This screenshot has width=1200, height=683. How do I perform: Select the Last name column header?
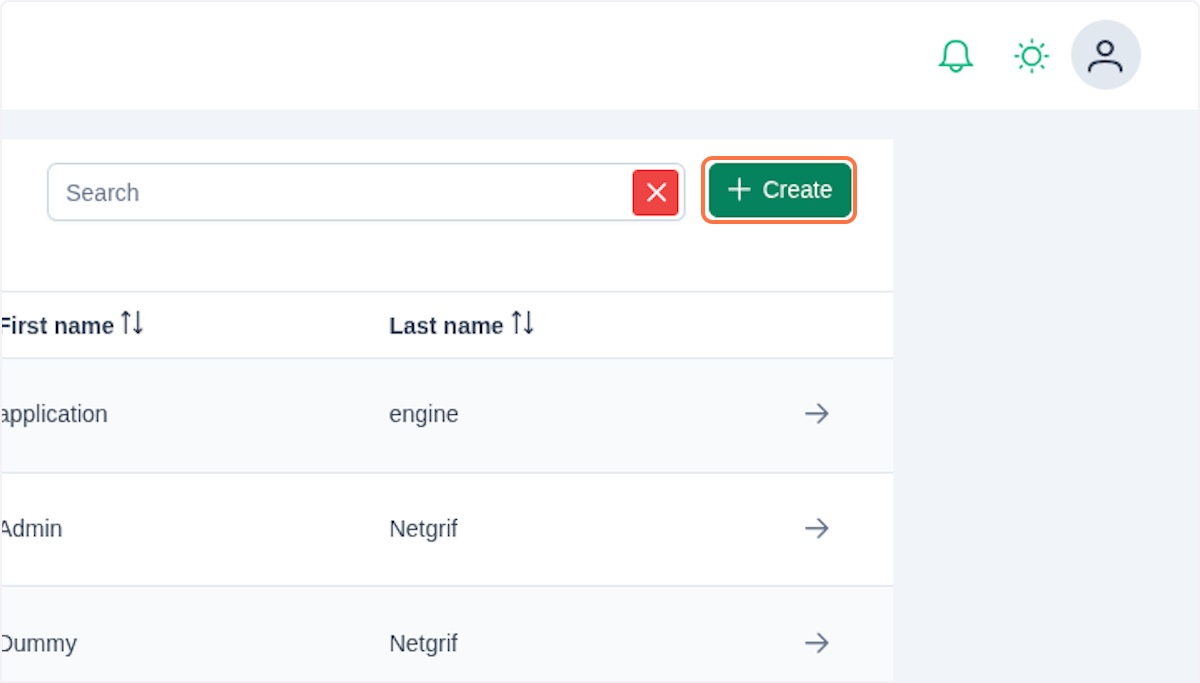coord(447,325)
